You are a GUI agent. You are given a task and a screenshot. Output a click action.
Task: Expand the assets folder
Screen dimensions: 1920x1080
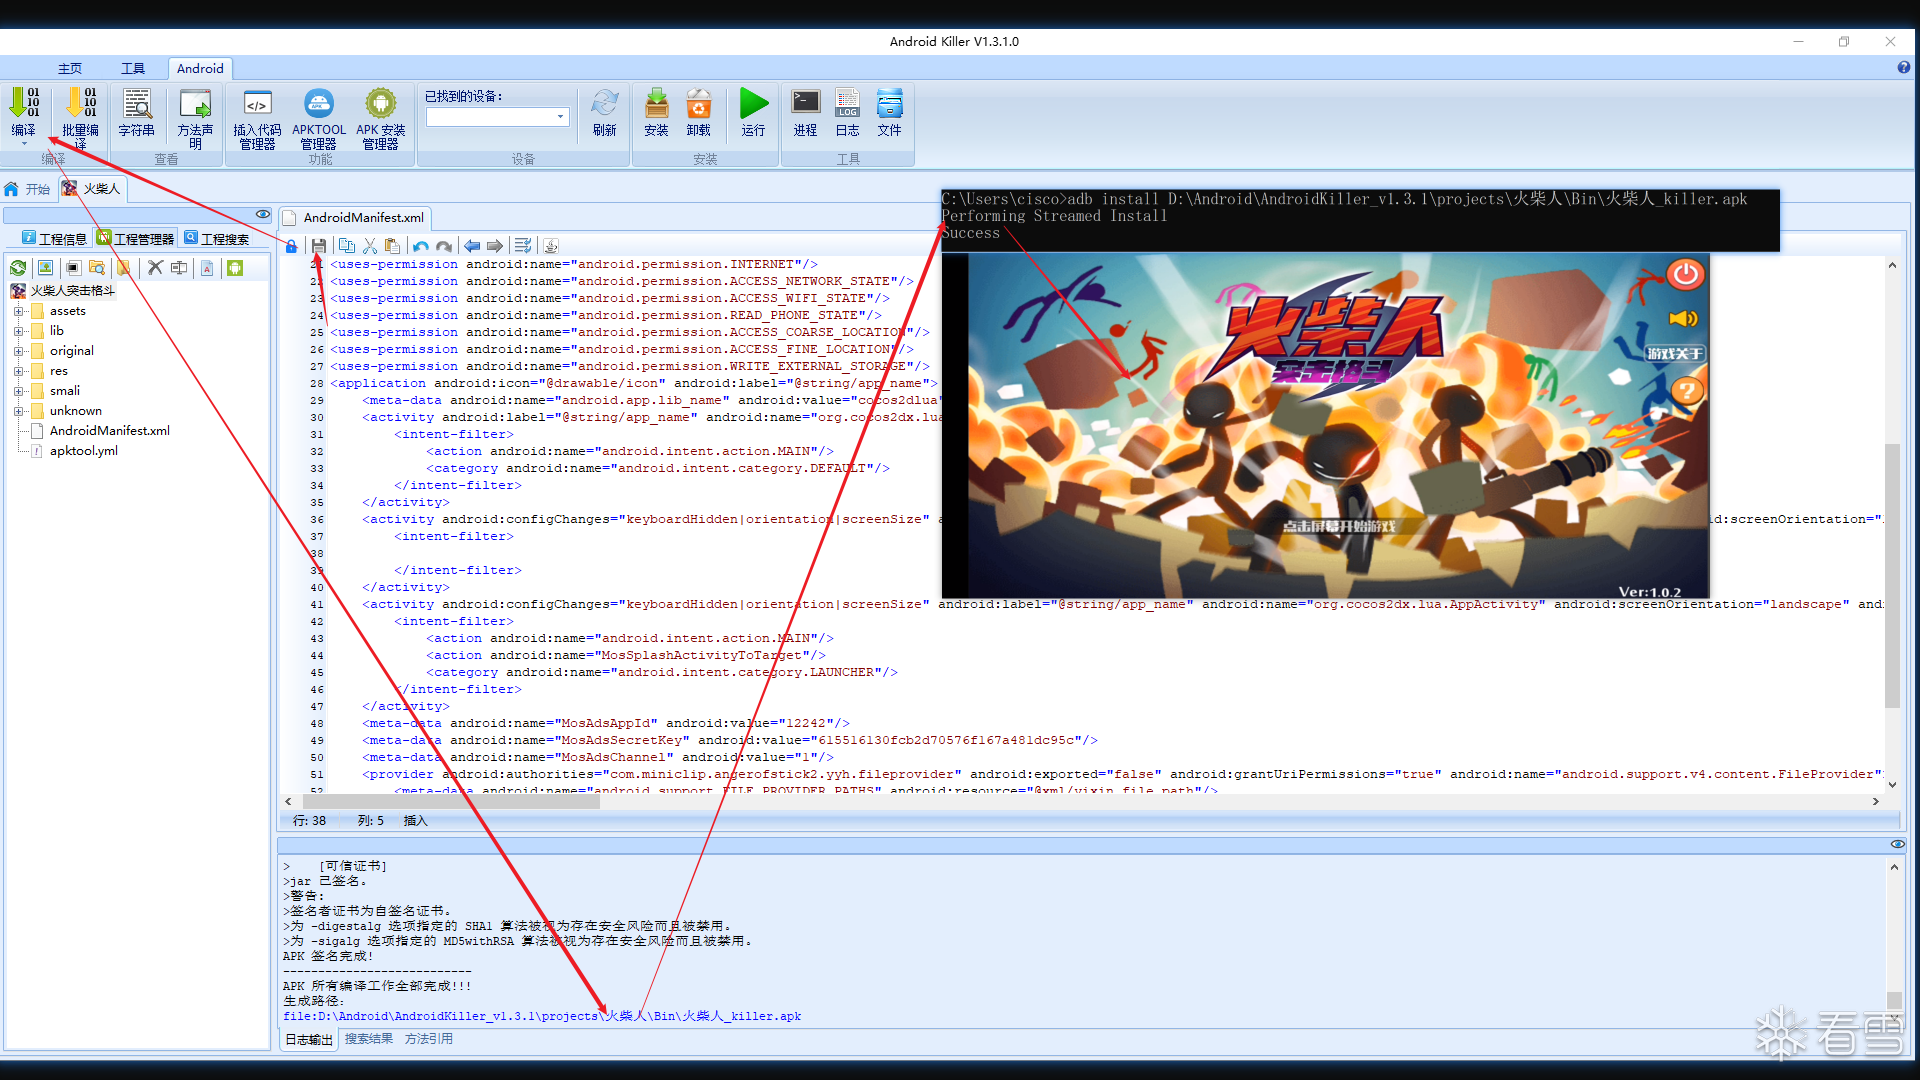pyautogui.click(x=19, y=311)
